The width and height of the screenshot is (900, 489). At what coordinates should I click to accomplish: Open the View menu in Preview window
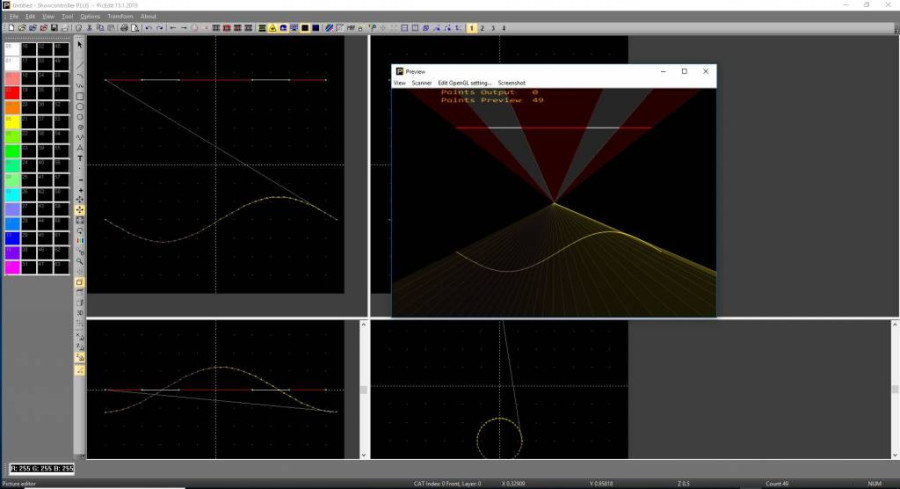399,83
